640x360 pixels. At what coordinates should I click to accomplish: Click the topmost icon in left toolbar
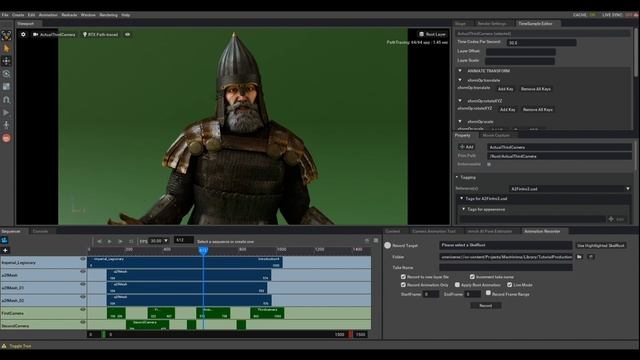pos(6,36)
